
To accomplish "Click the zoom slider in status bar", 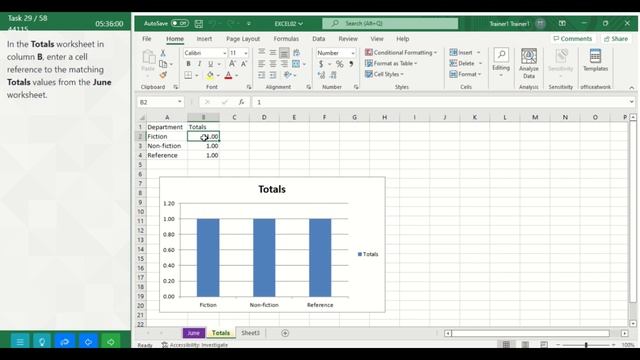I will click(586, 345).
